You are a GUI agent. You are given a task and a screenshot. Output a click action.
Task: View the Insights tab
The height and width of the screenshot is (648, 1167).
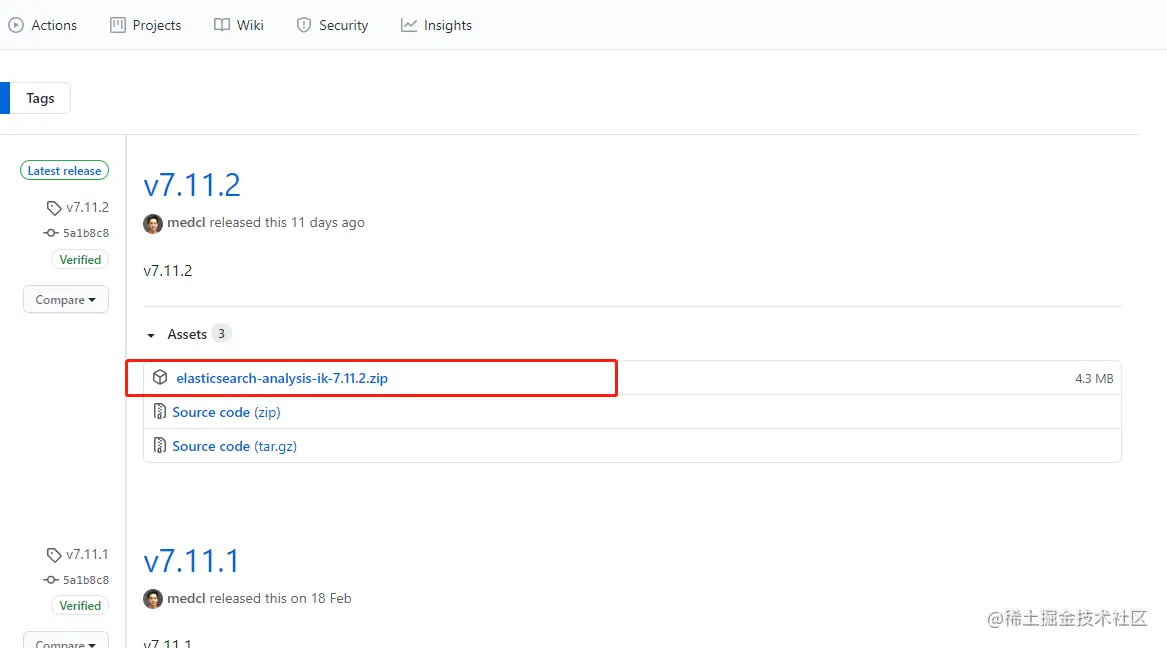click(x=437, y=25)
